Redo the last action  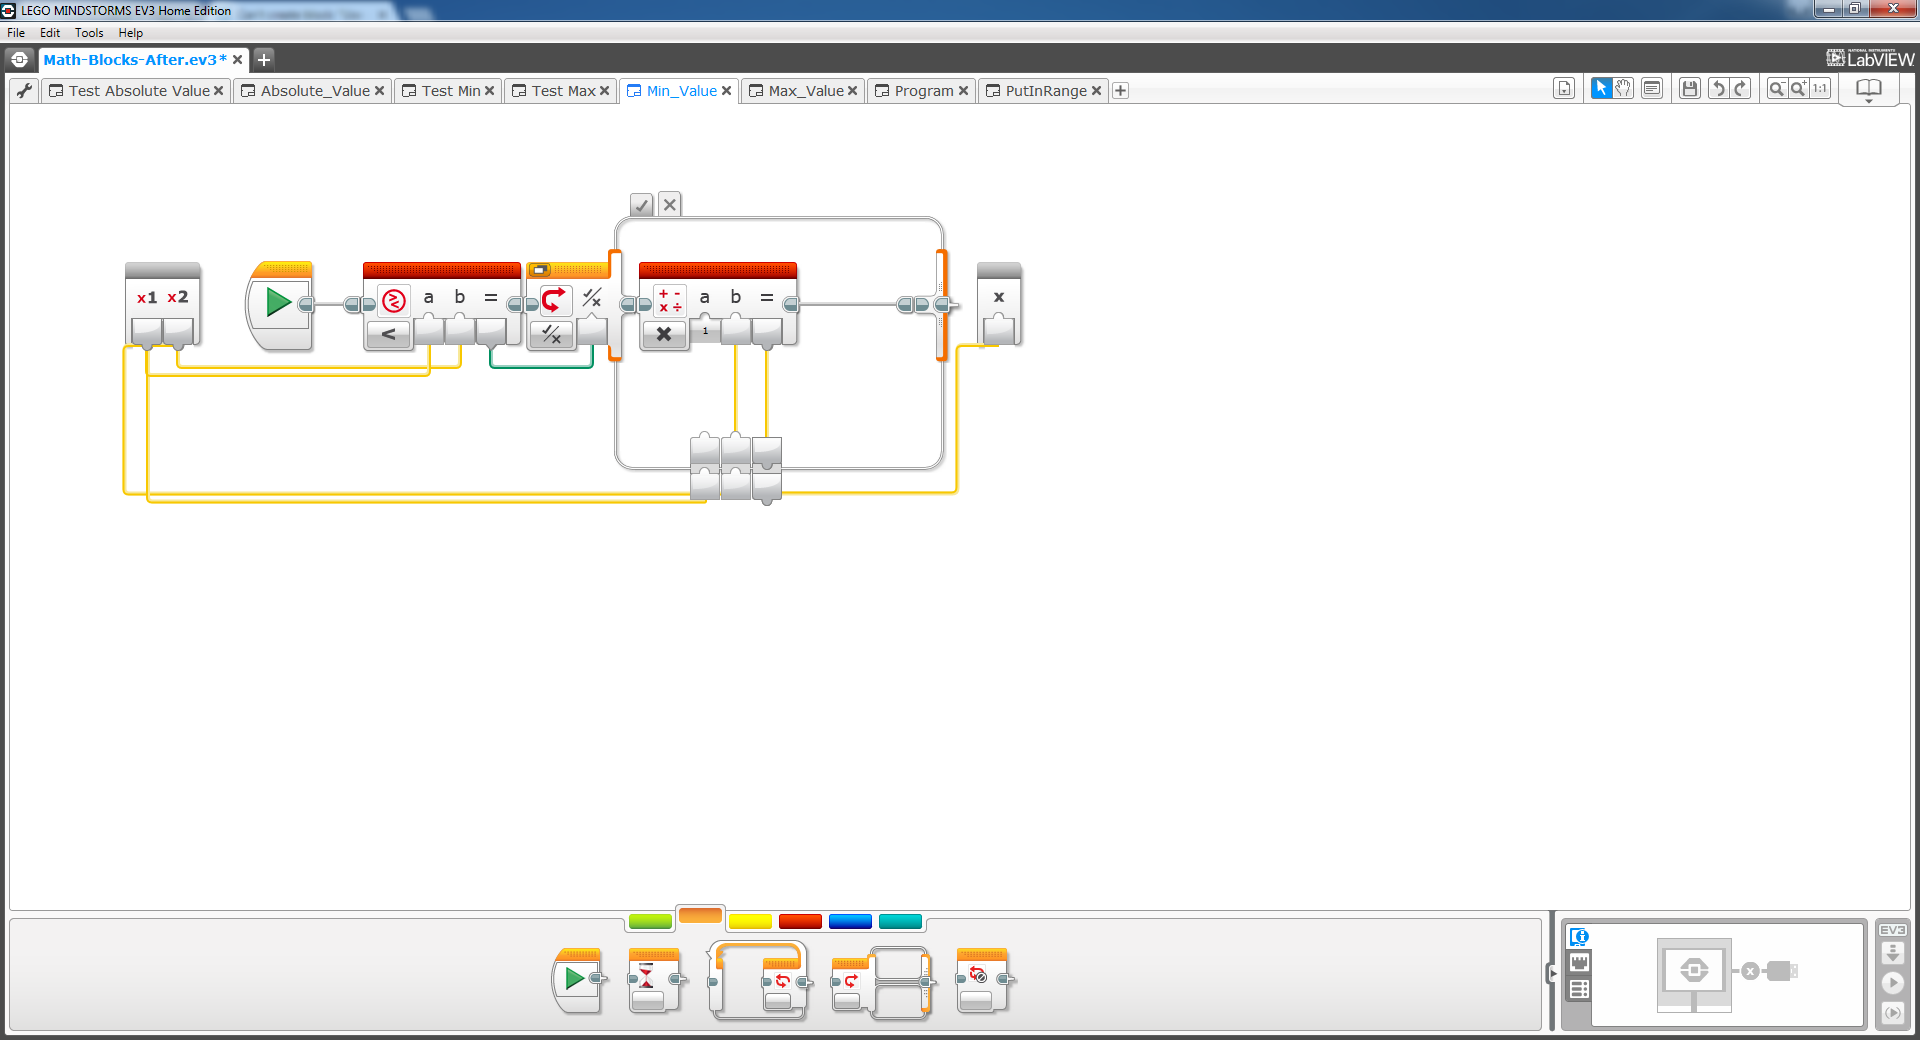pos(1741,89)
